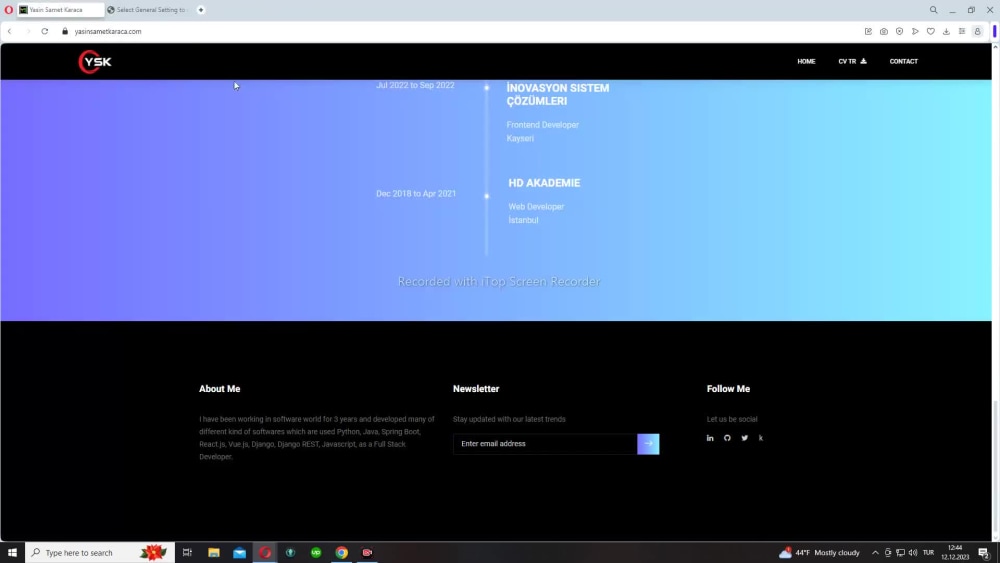Screen dimensions: 1000x563
Task: Open Opera tab search magnifier icon
Action: (933, 10)
